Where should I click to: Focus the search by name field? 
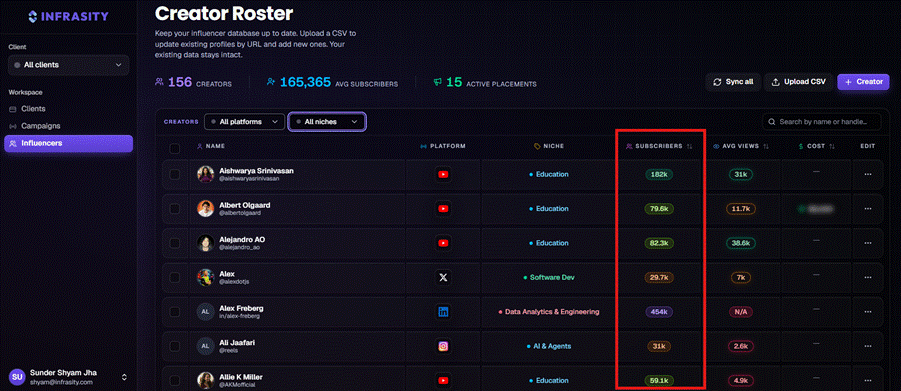pos(822,122)
